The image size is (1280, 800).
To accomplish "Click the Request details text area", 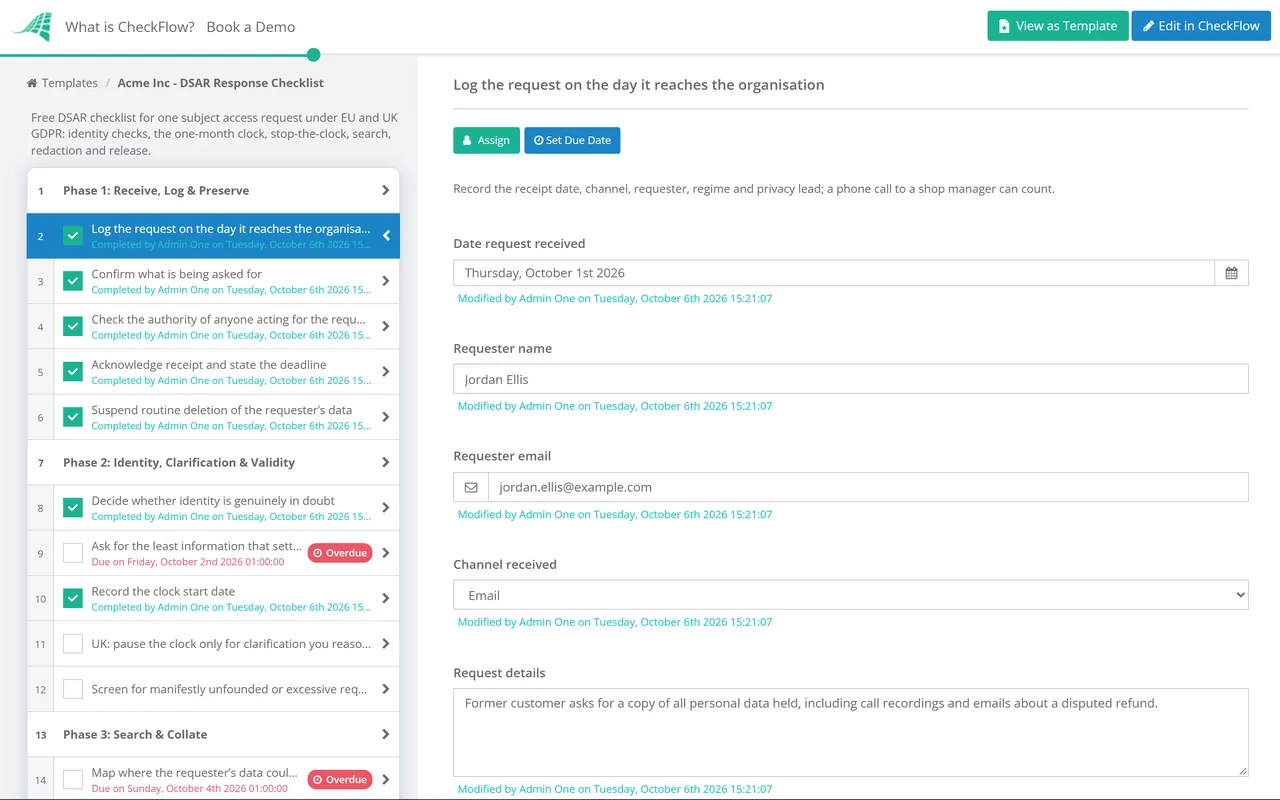I will (851, 732).
